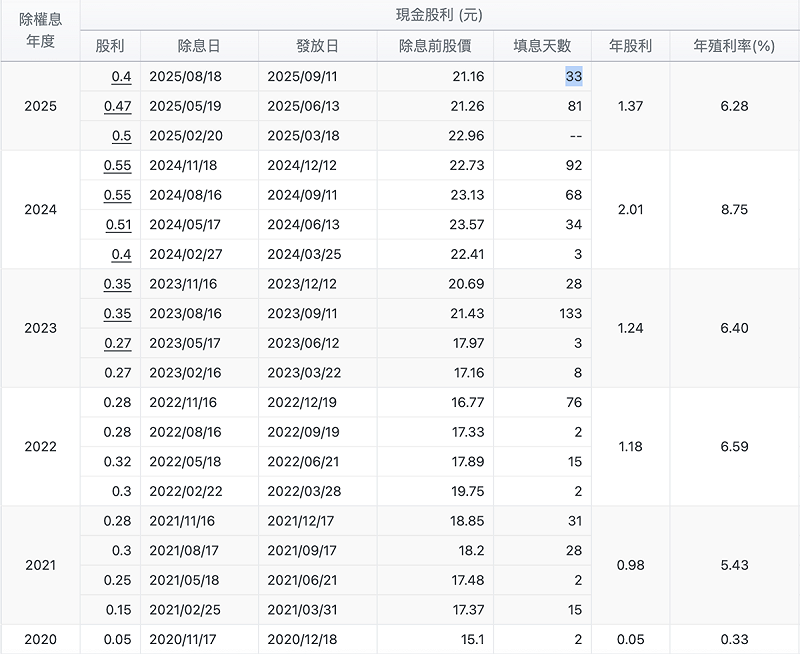
Task: Open the 0.55 dividend link dated 2024/11/18
Action: coord(118,166)
